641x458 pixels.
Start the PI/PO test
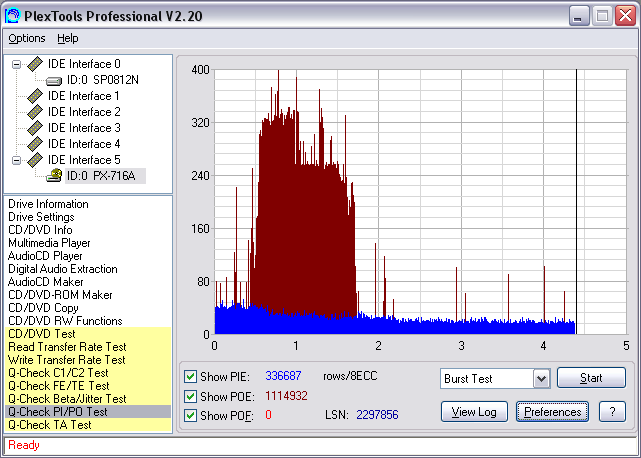pyautogui.click(x=591, y=377)
